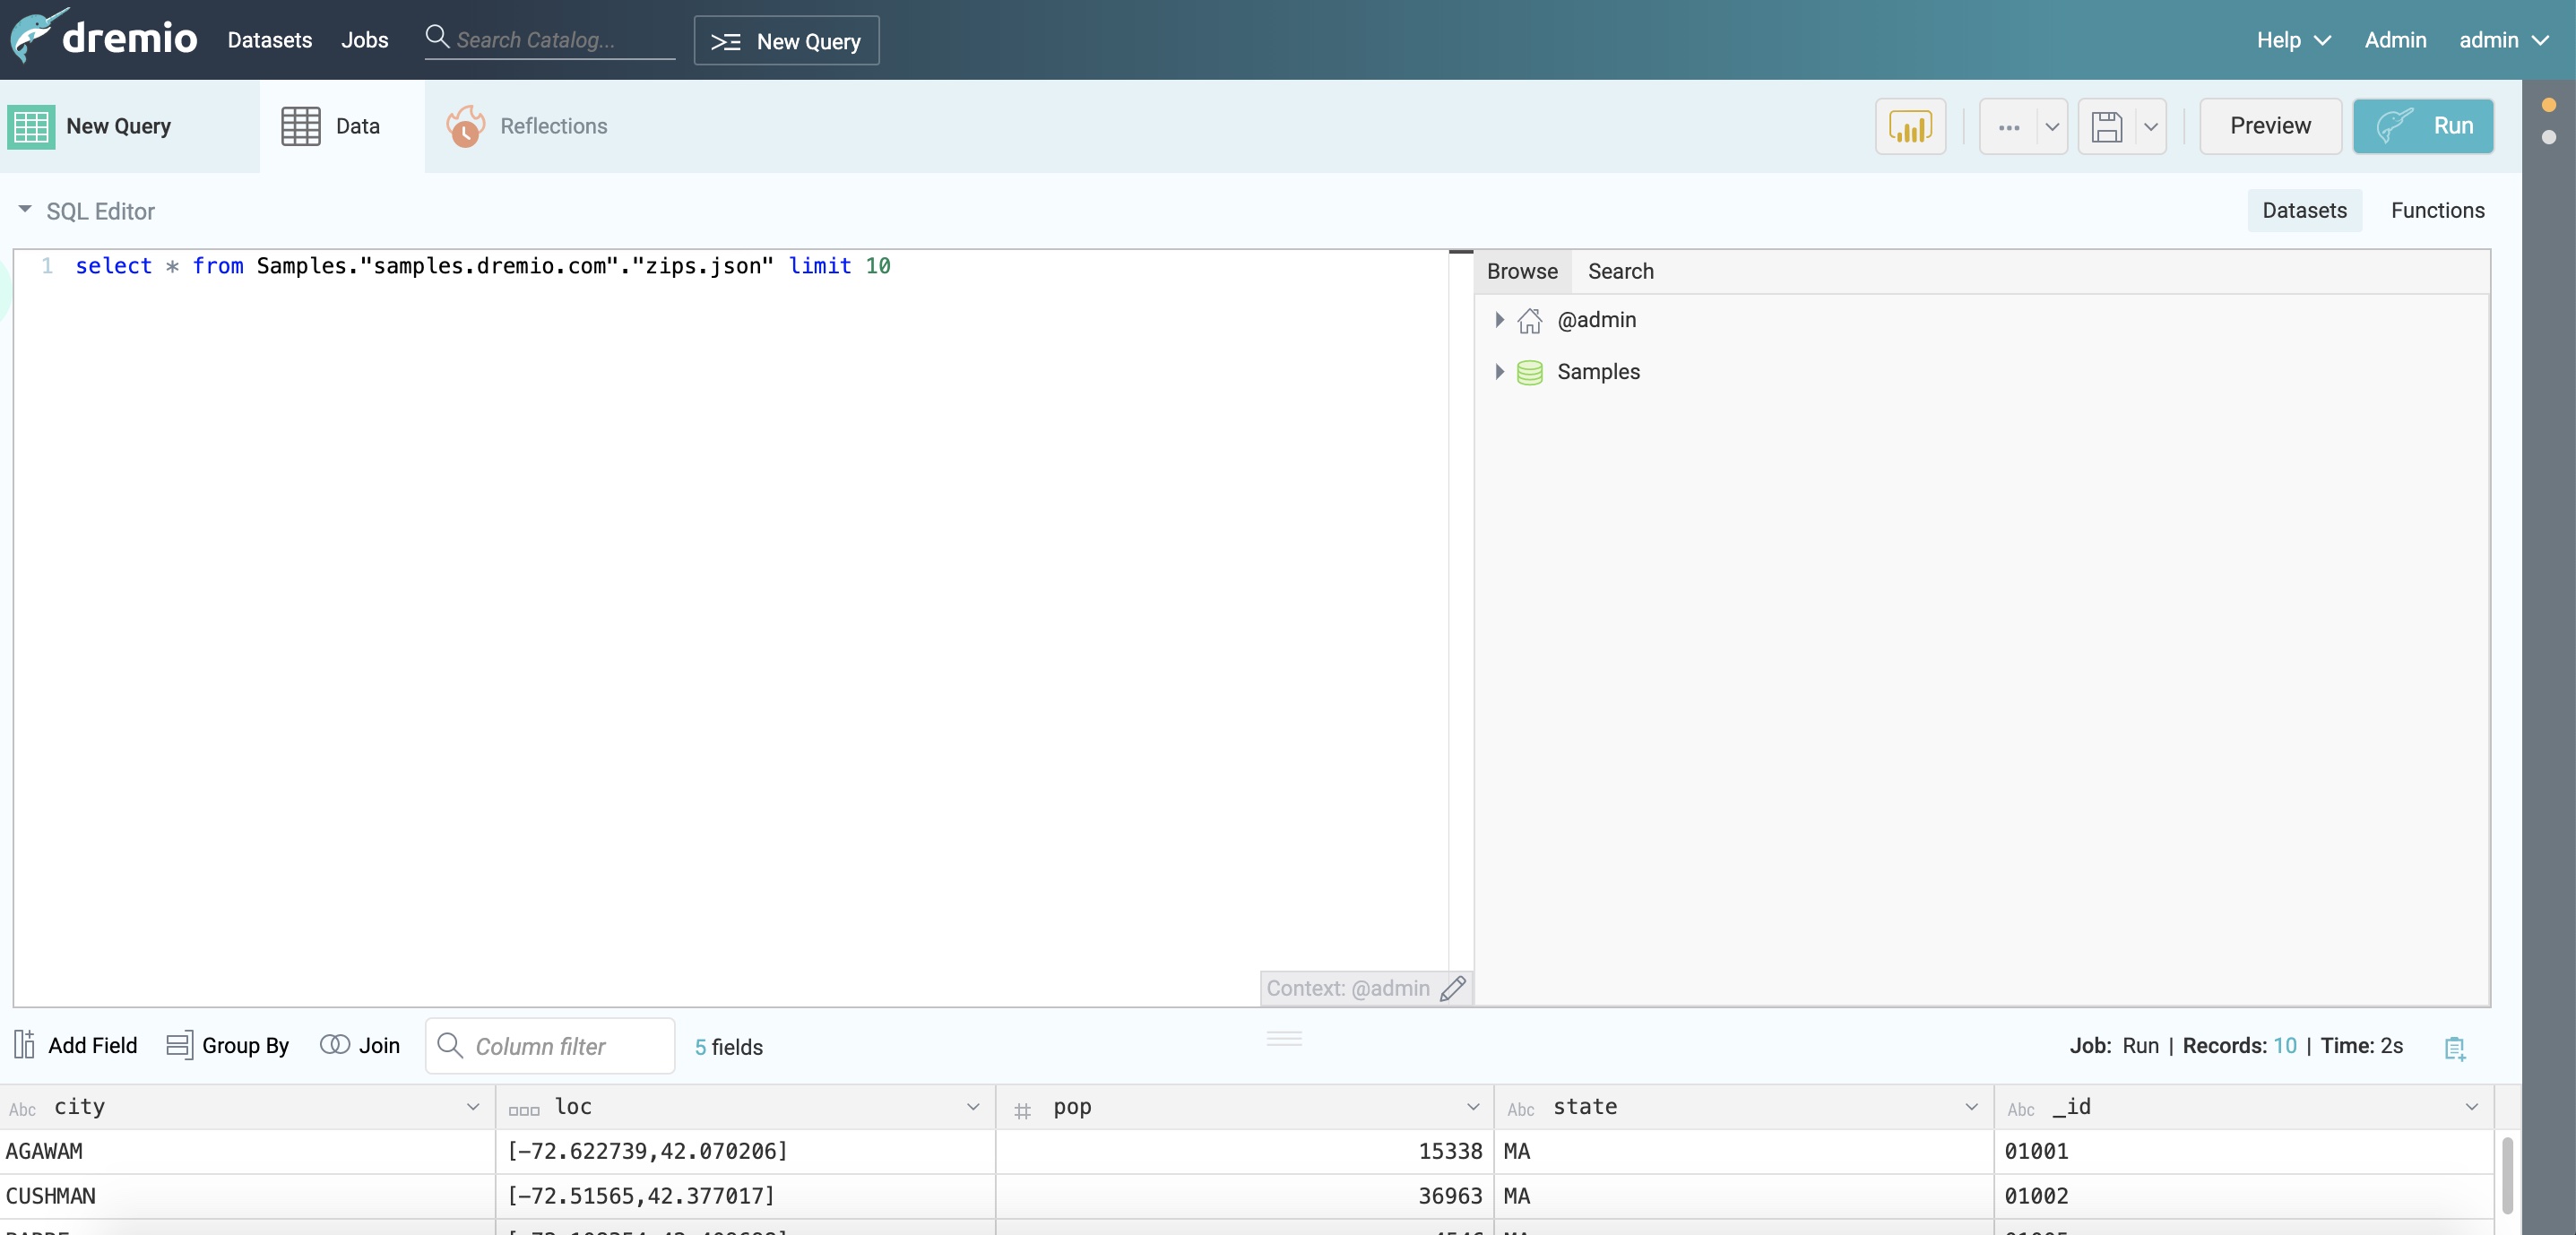Image resolution: width=2576 pixels, height=1235 pixels.
Task: Select the Search tab in the datasets panel
Action: [1620, 271]
